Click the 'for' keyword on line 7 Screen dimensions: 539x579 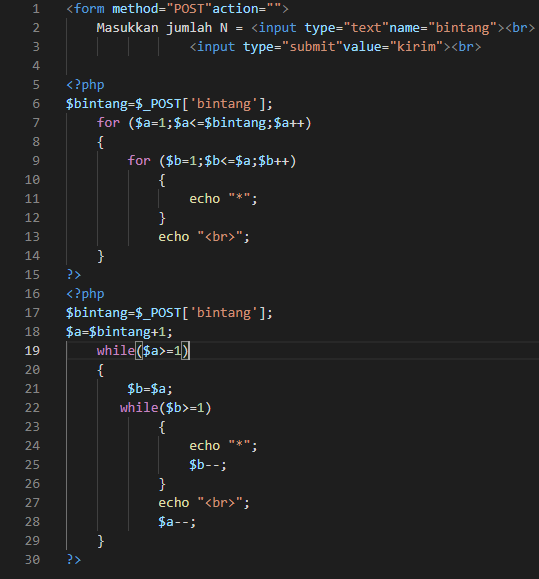[108, 123]
